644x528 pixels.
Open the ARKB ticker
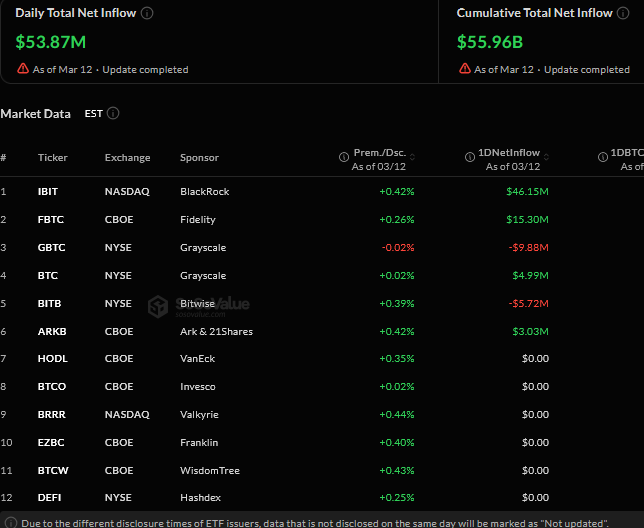tap(52, 331)
